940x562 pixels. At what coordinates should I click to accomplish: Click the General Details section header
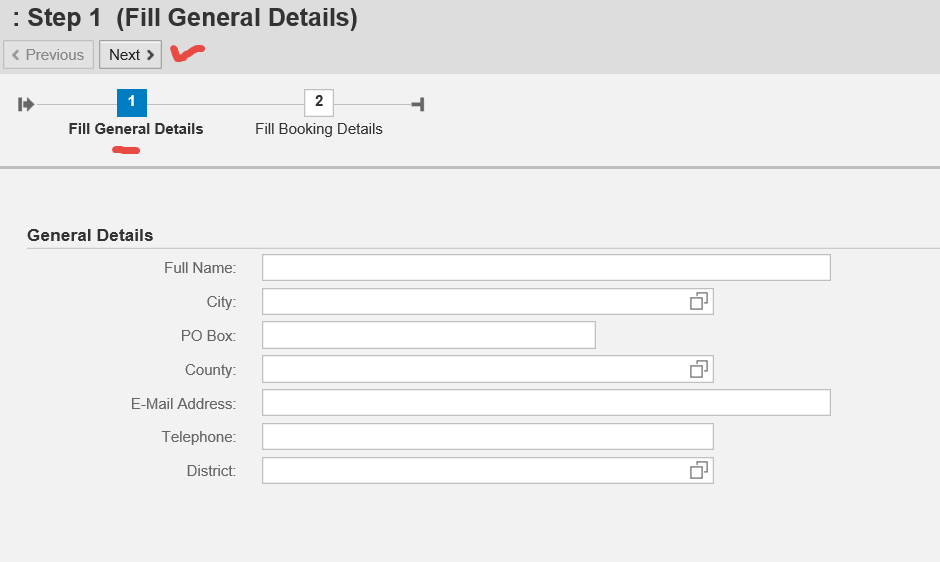(90, 235)
